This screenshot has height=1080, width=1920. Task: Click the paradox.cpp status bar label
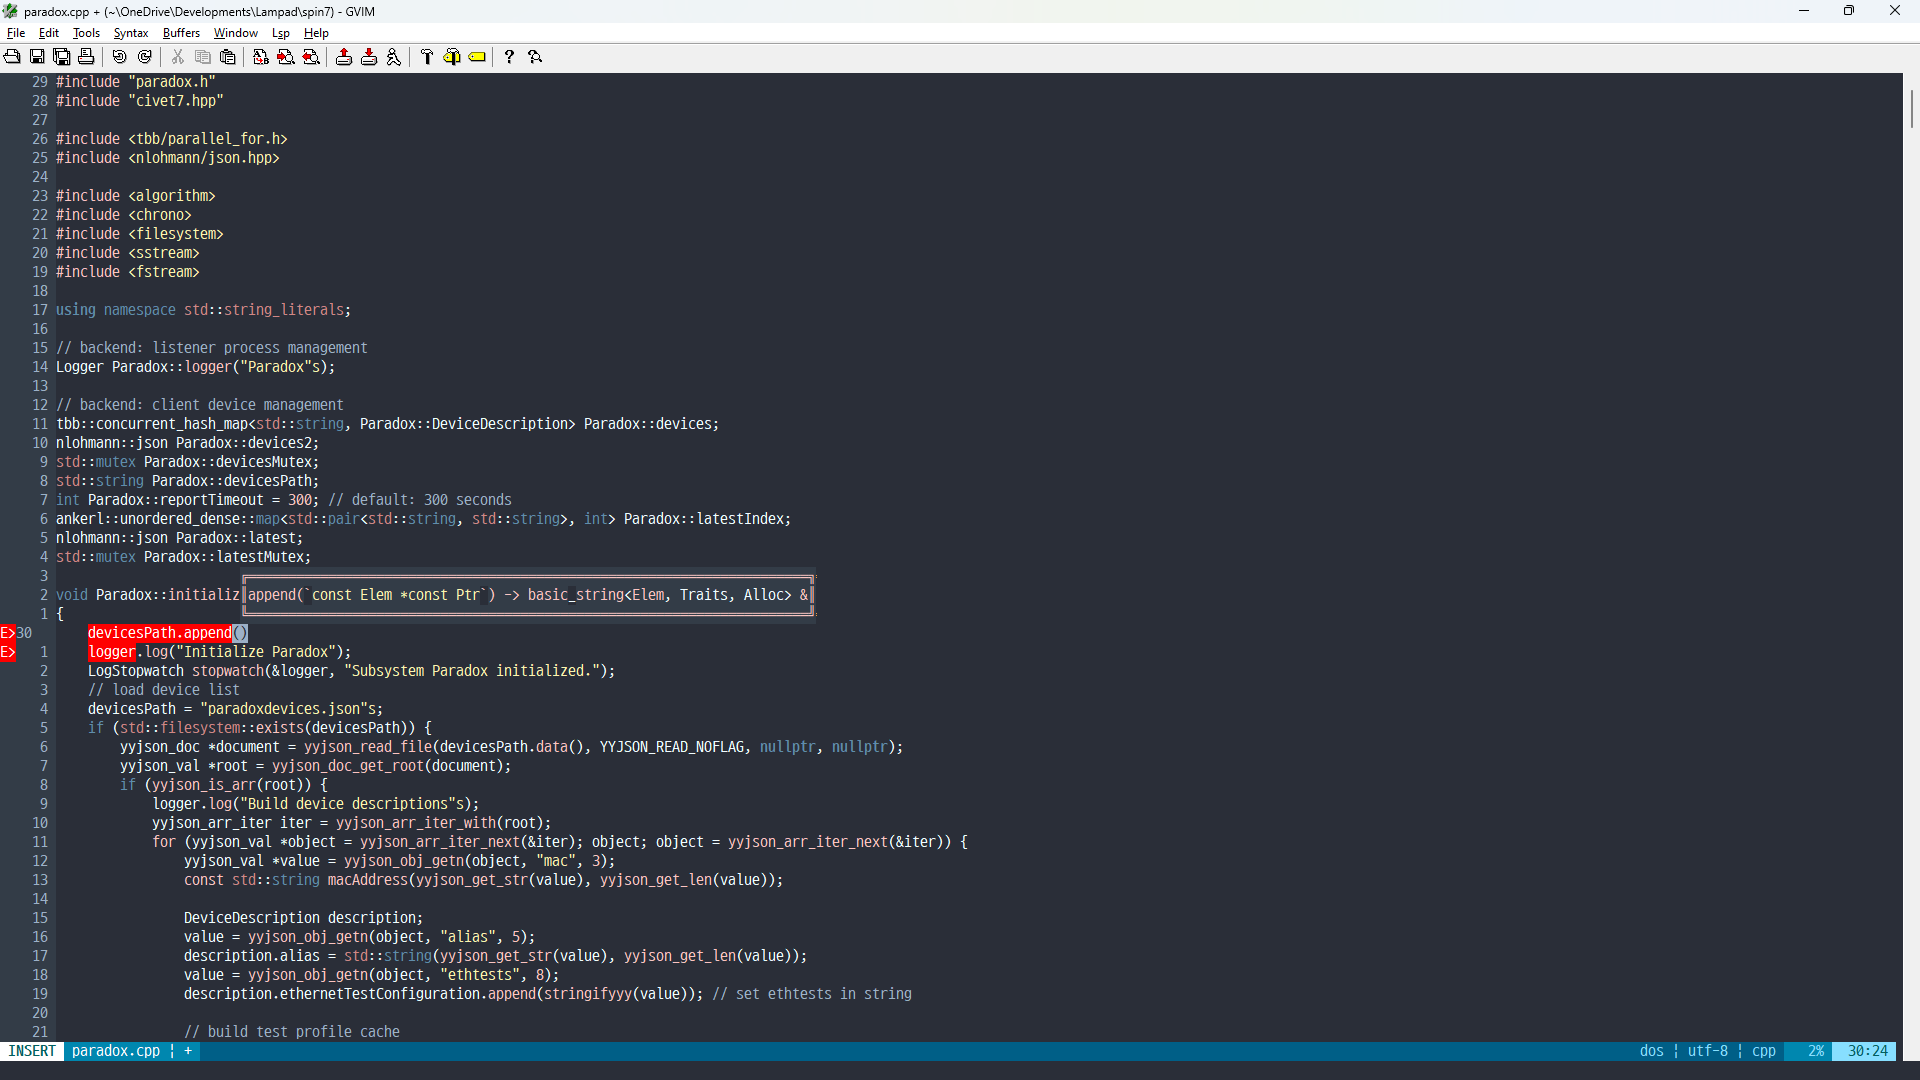coord(116,1051)
